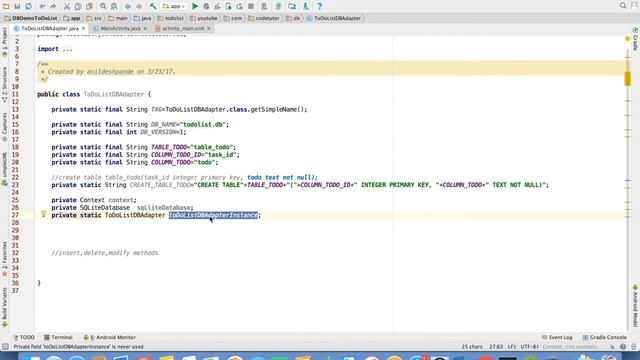Open the Android Model side panel
Viewport: 640px width, 360px height.
coord(635,306)
